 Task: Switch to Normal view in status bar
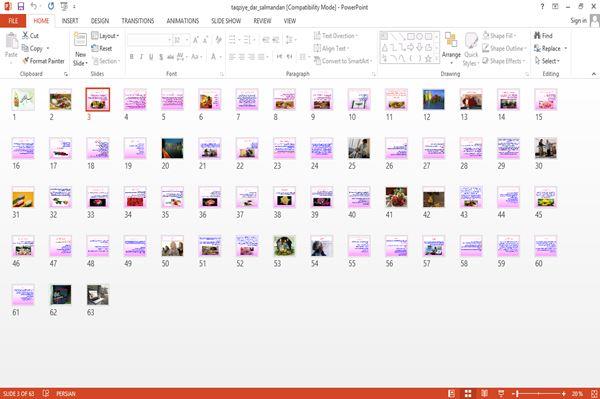pyautogui.click(x=452, y=393)
